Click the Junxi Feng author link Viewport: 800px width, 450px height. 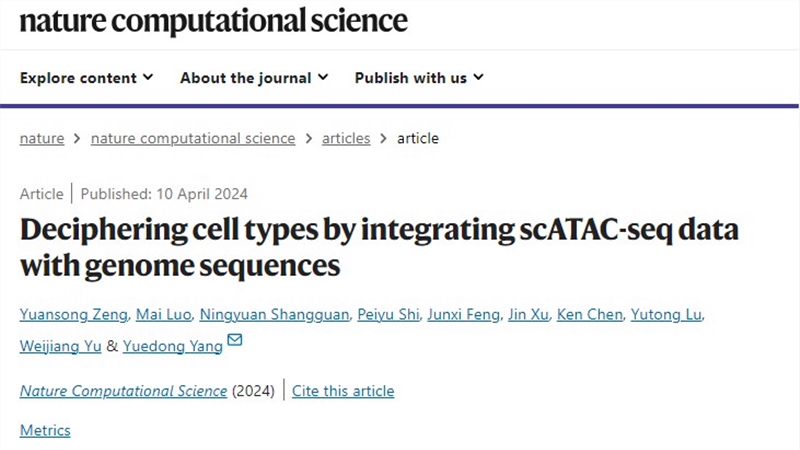pos(463,315)
